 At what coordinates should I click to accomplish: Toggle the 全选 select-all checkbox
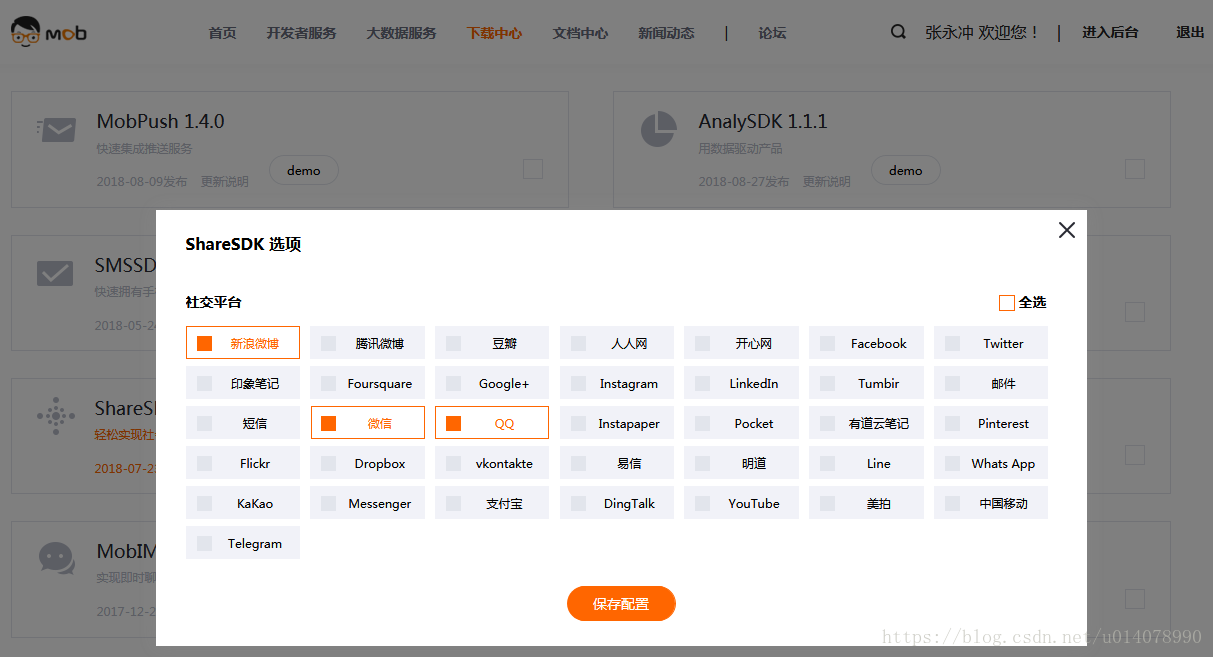pyautogui.click(x=1007, y=303)
